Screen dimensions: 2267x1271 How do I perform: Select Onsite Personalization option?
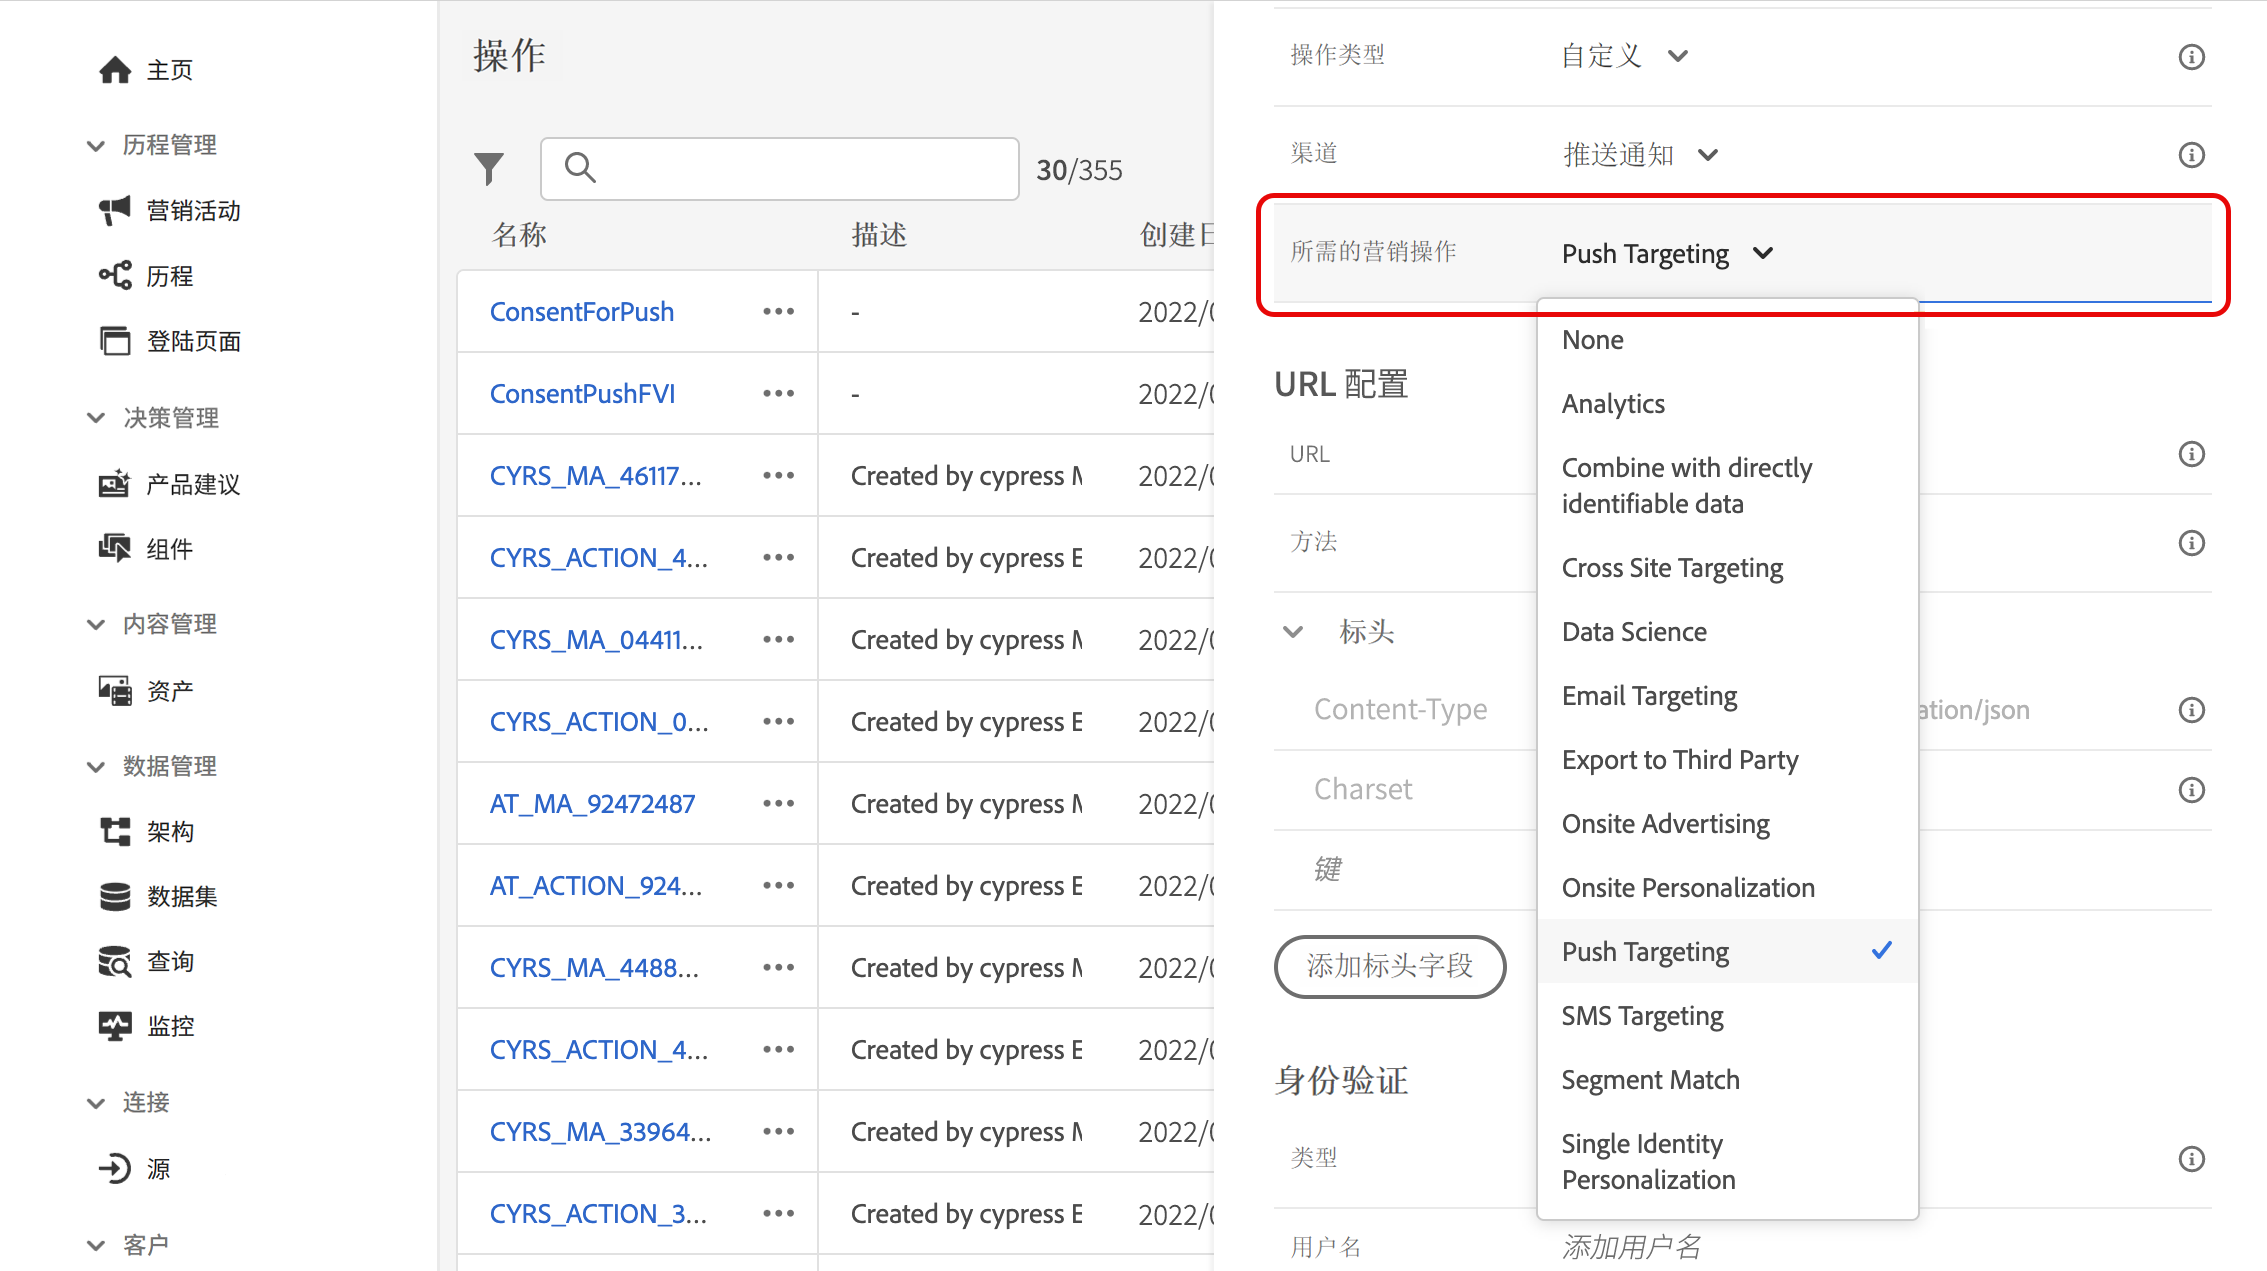1687,888
